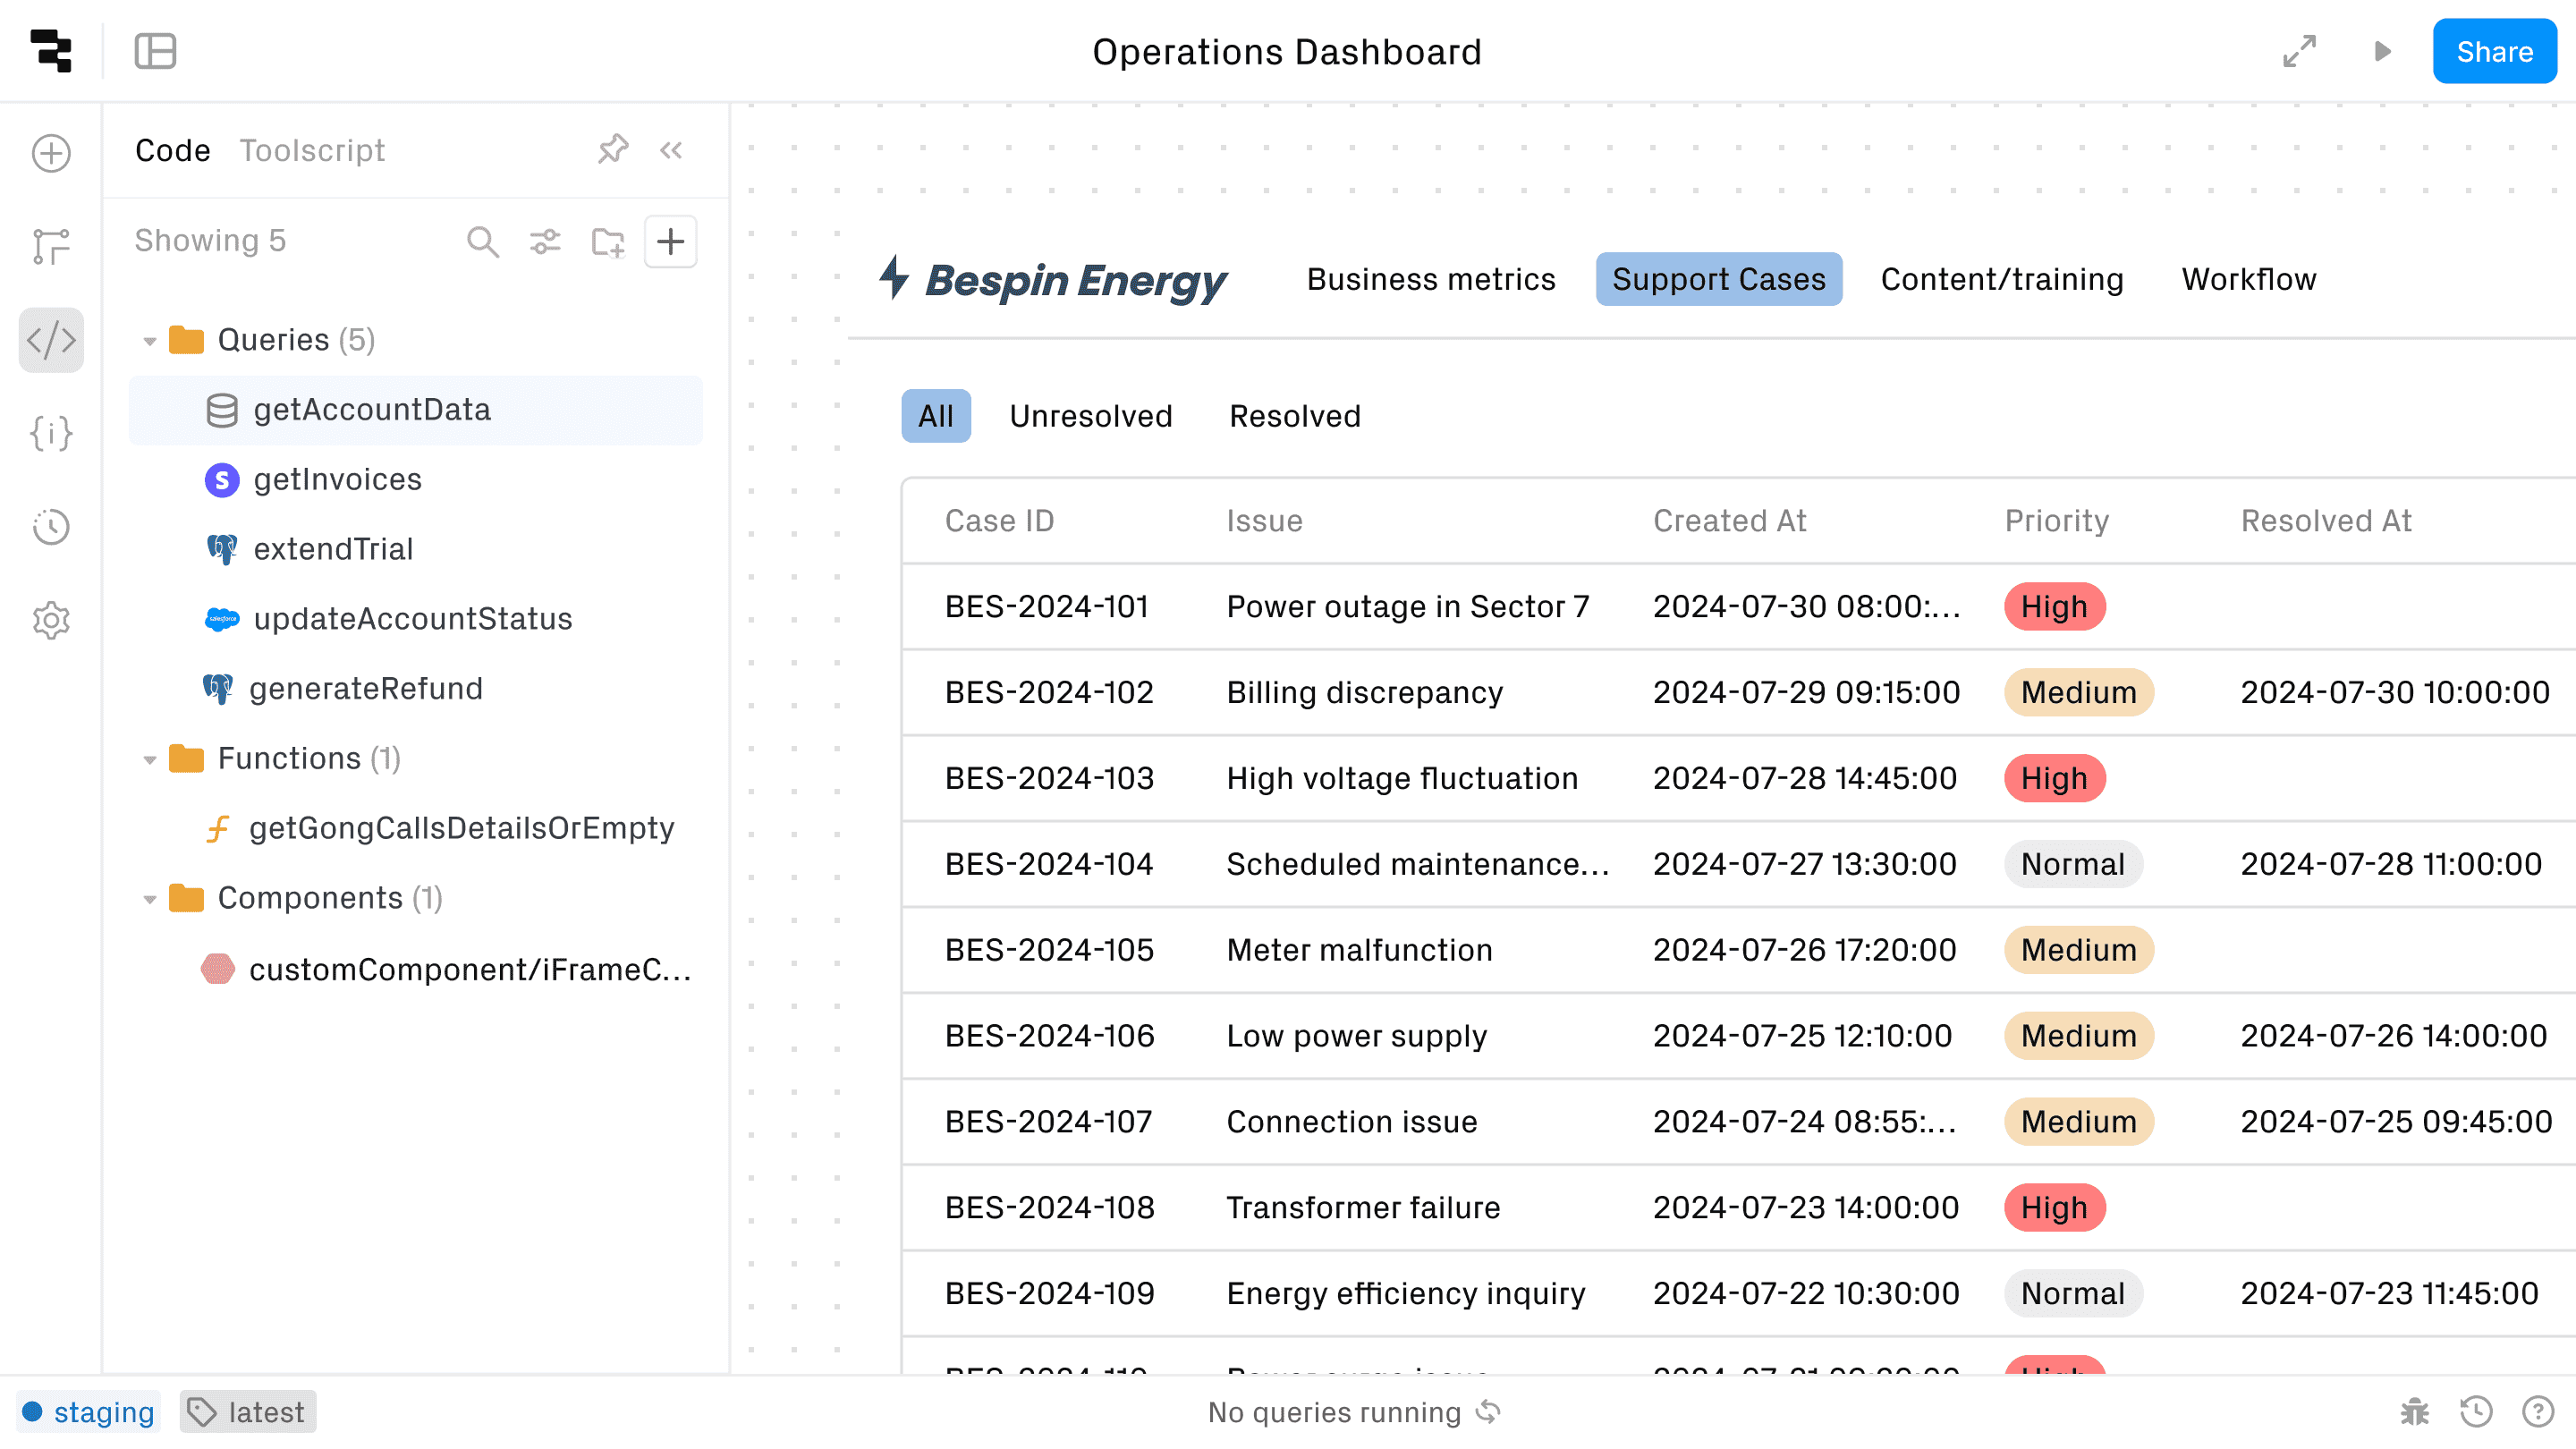Select the Code panel icon
This screenshot has width=2576, height=1449.
(x=51, y=340)
